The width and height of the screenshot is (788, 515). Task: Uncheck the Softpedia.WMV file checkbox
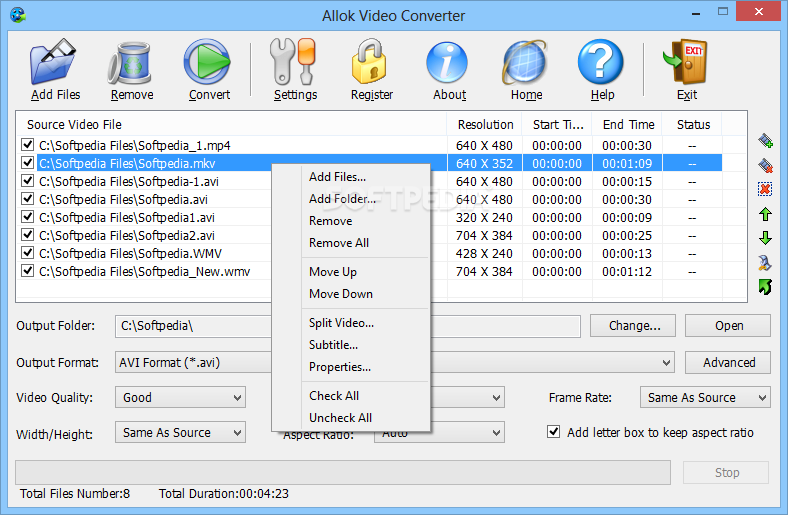(27, 253)
